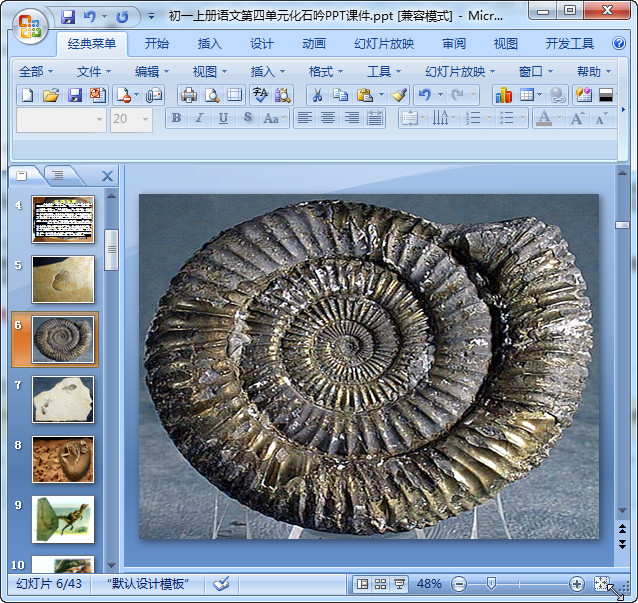Toggle Italic formatting button

(x=199, y=118)
